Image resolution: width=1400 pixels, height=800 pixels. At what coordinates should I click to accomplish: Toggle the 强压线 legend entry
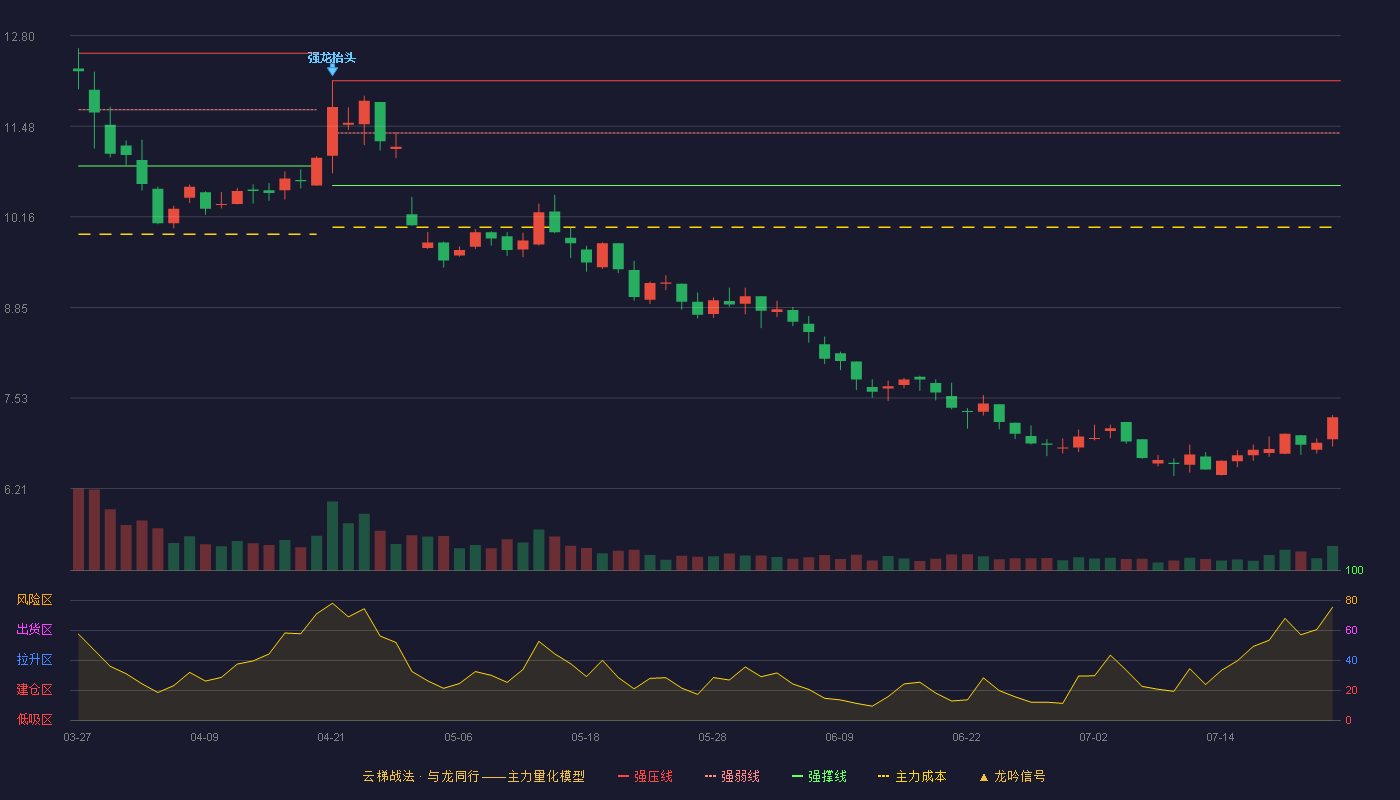[x=645, y=776]
